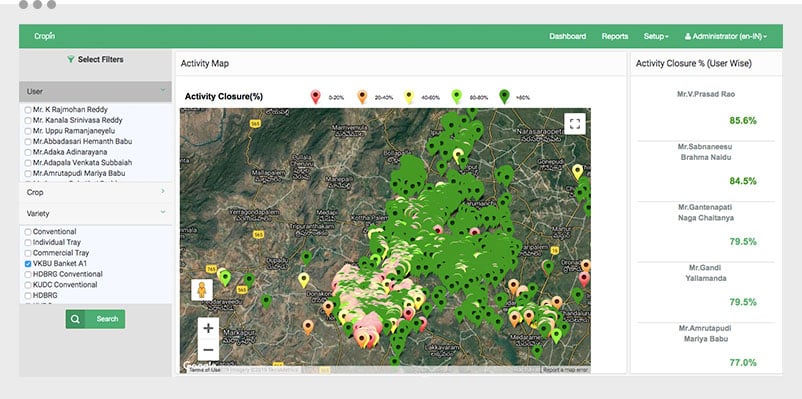
Task: Check the HDBRG Conventional variety
Action: click(x=28, y=275)
